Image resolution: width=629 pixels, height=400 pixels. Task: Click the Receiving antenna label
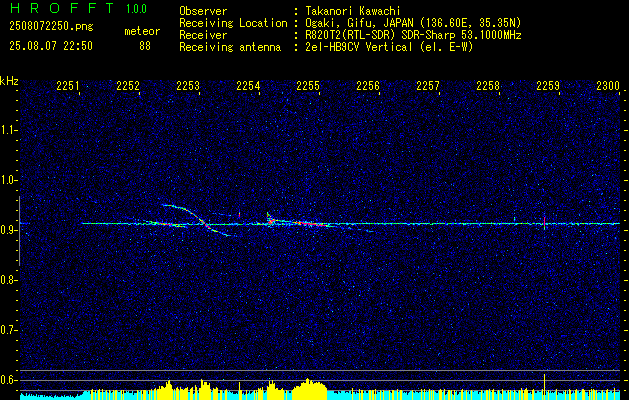point(230,47)
